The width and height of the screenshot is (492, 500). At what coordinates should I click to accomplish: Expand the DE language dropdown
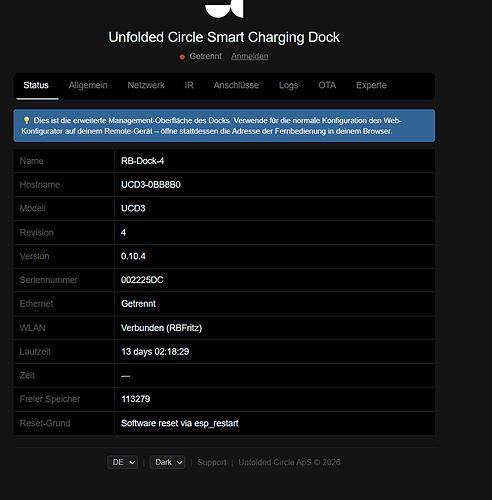(123, 462)
